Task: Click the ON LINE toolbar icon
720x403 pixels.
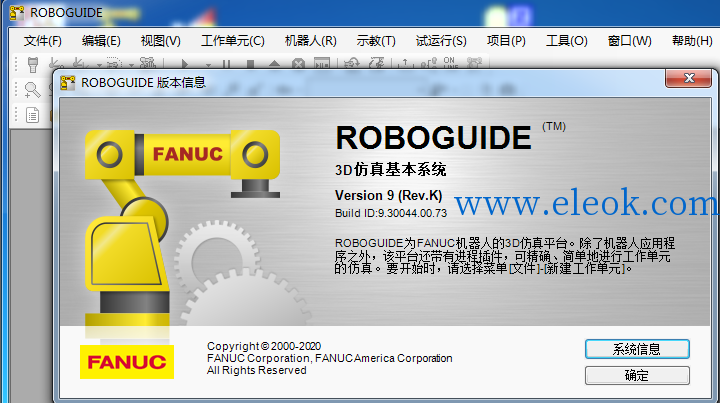Action: coord(450,63)
